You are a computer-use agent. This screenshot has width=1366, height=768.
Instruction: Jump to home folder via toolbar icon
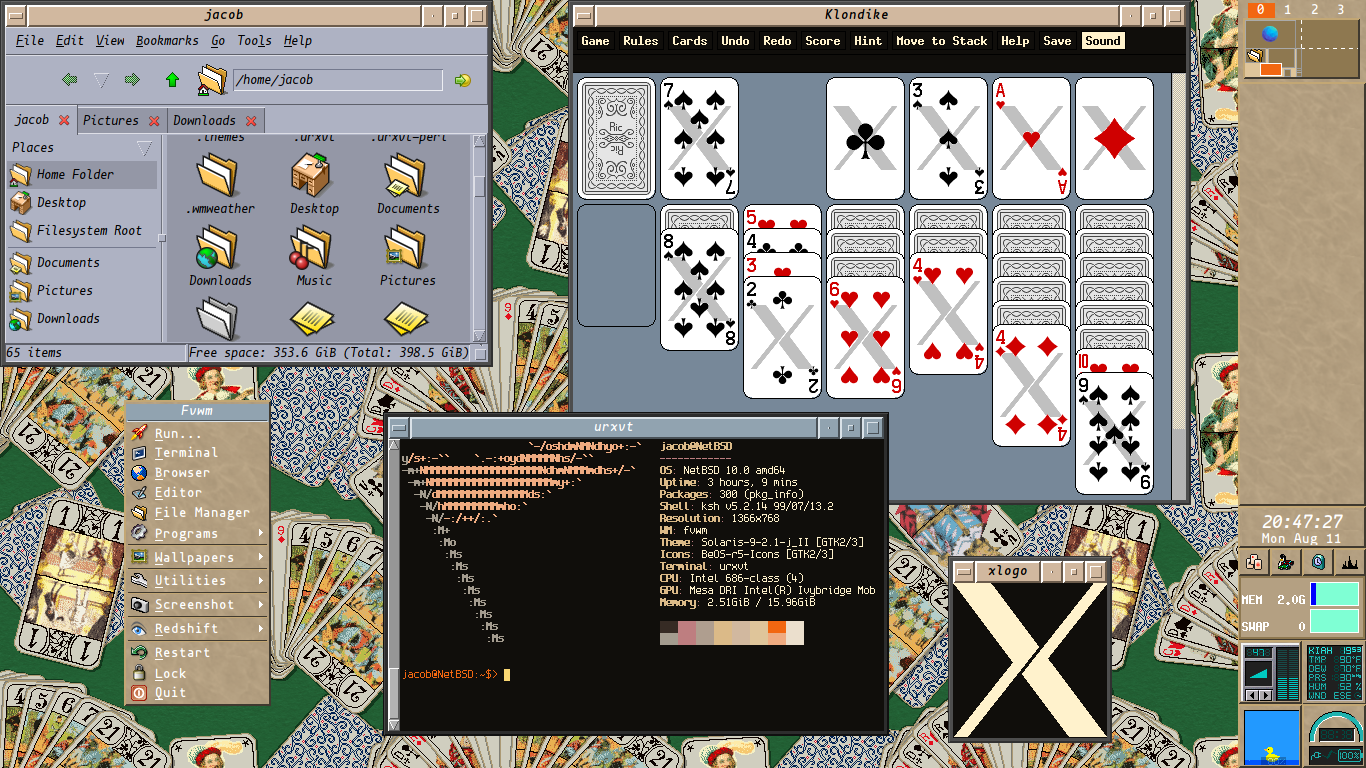[x=212, y=80]
